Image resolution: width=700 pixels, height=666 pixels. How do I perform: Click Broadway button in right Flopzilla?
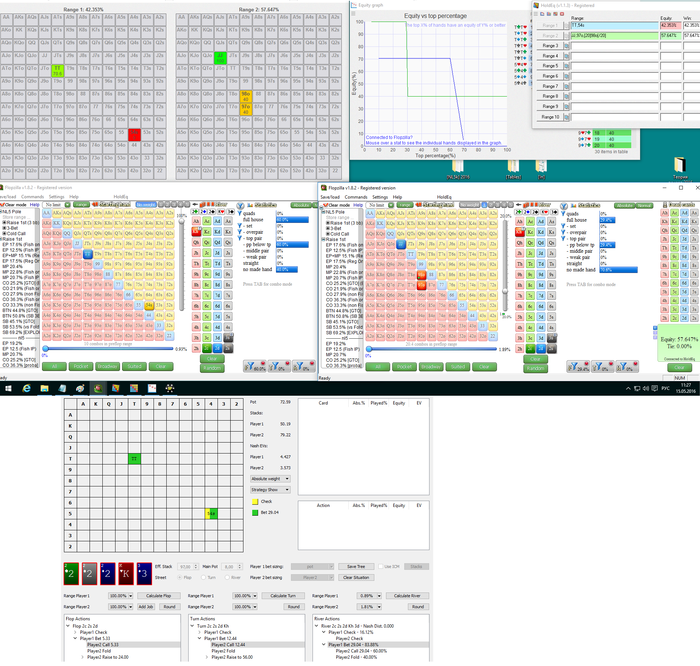point(431,367)
